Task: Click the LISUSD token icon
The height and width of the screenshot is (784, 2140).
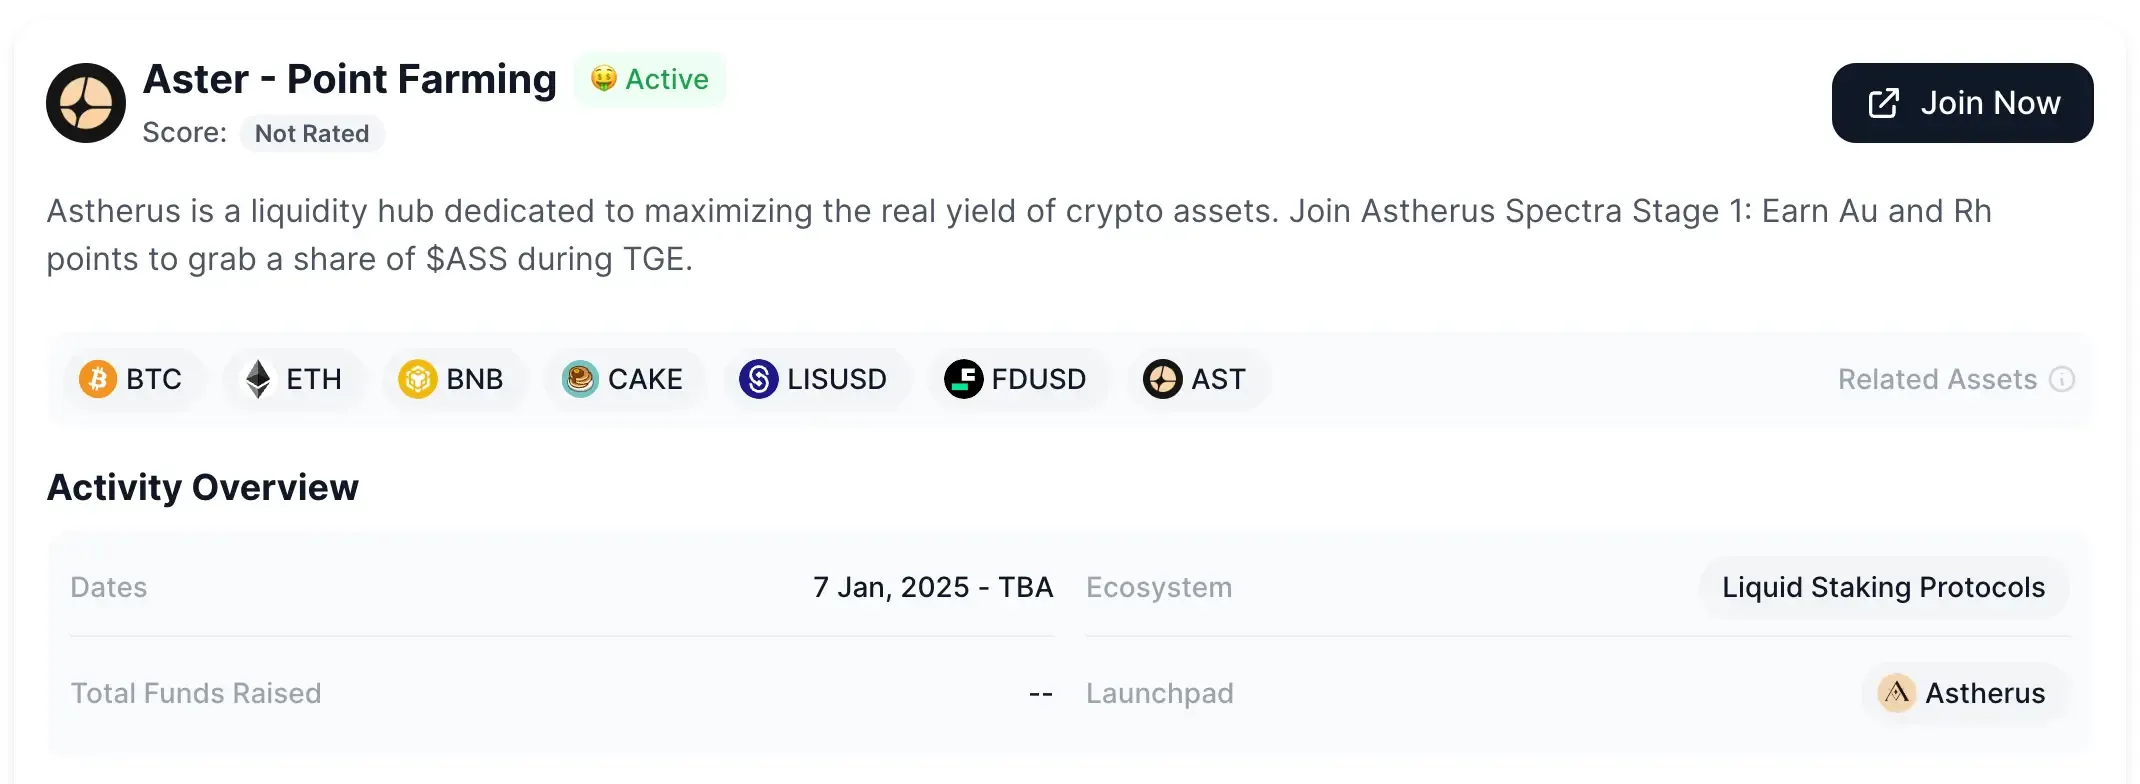Action: click(758, 379)
